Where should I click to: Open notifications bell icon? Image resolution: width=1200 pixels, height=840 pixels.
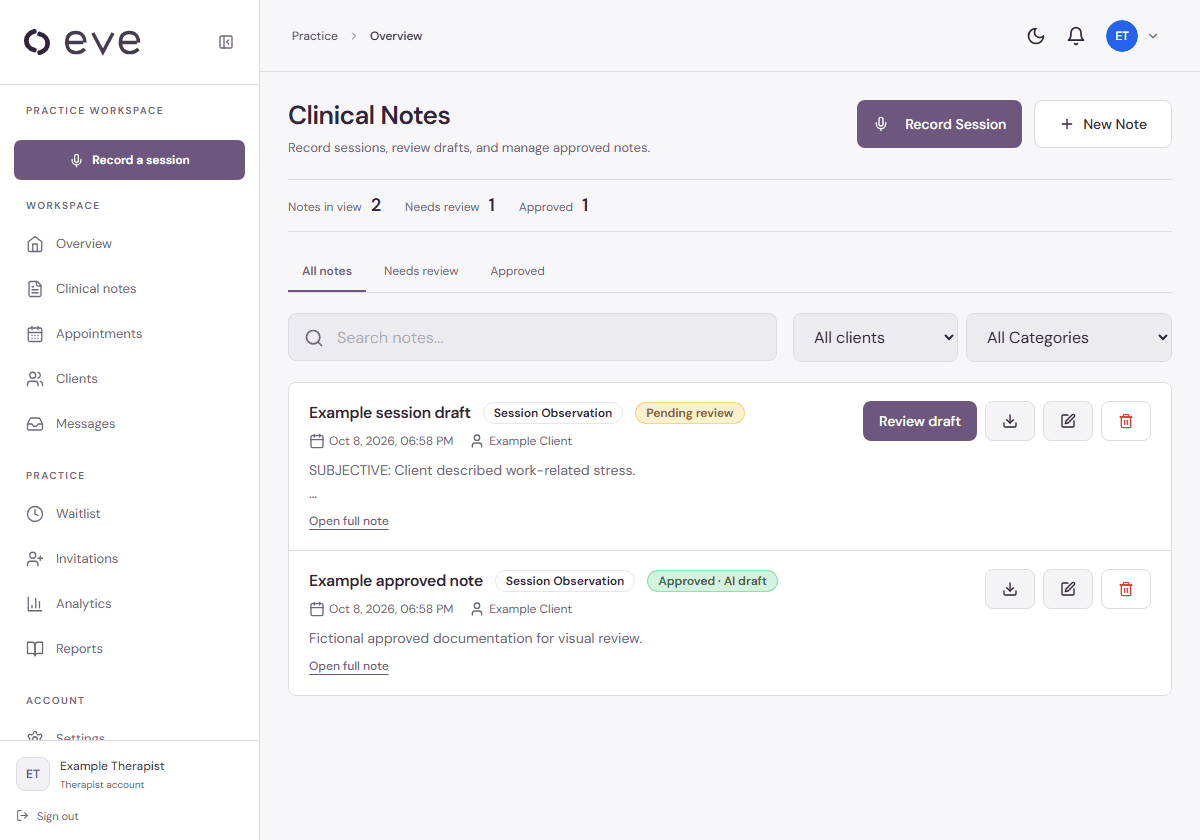click(x=1076, y=36)
